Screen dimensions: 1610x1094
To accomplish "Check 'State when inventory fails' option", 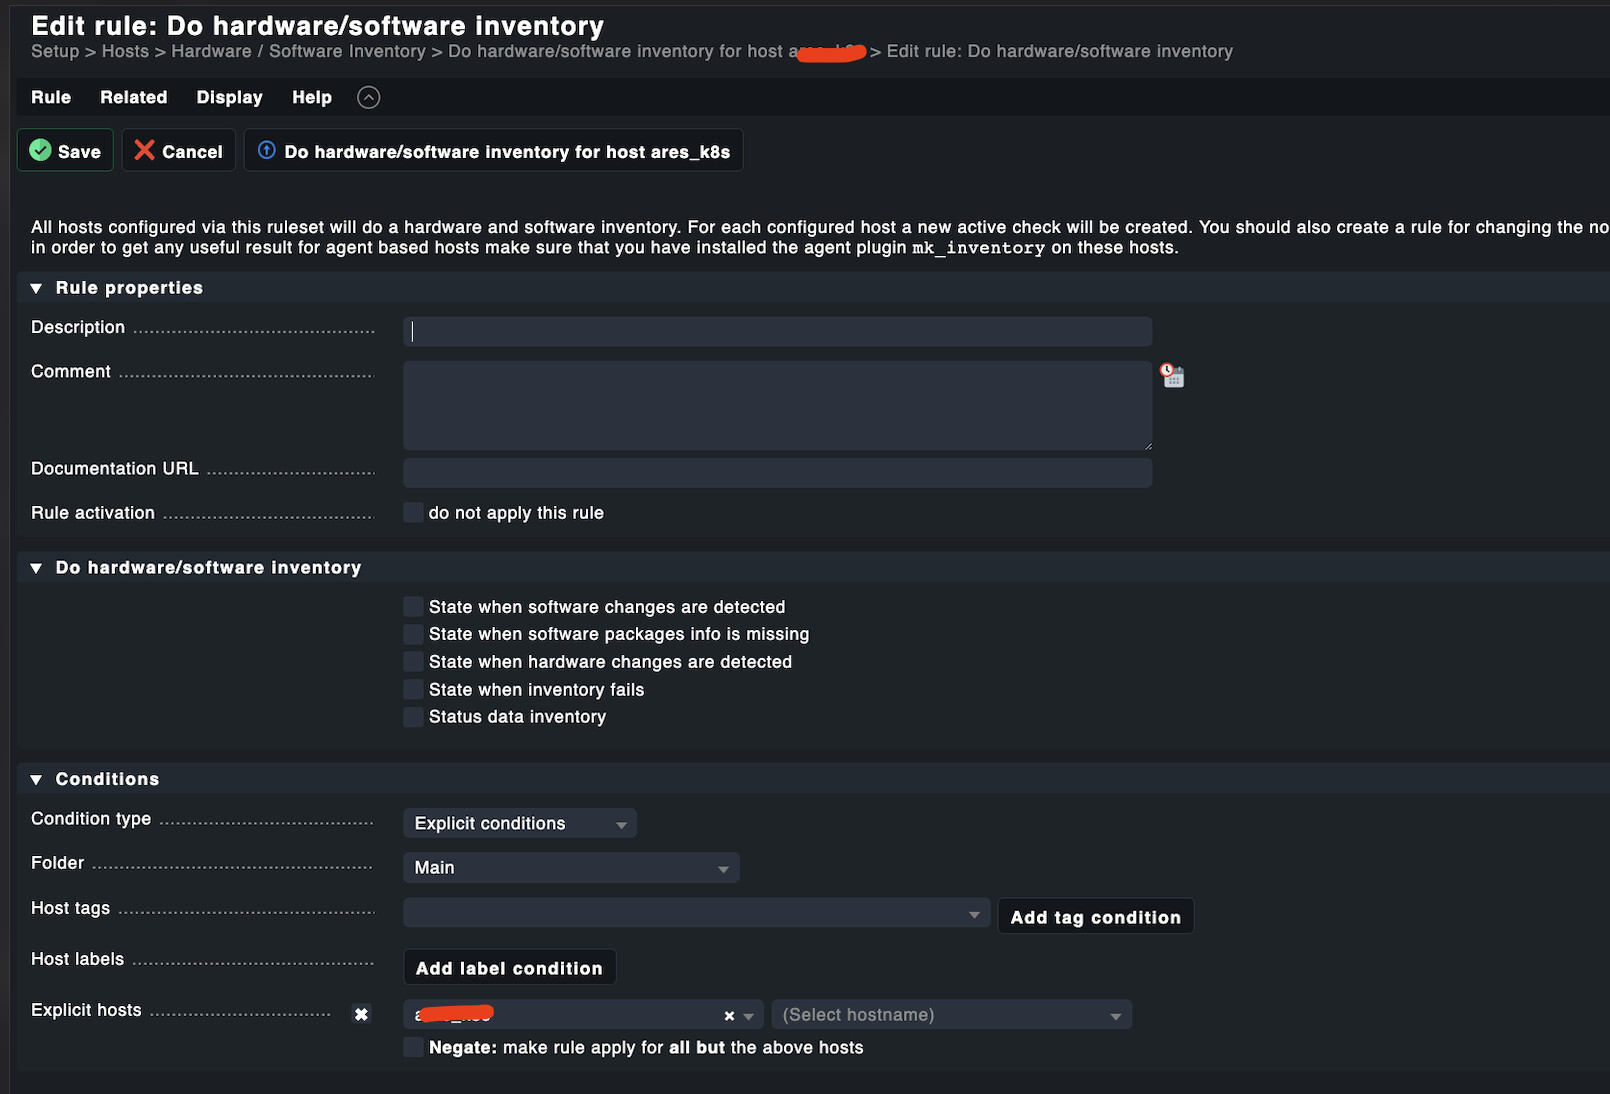I will tap(413, 689).
